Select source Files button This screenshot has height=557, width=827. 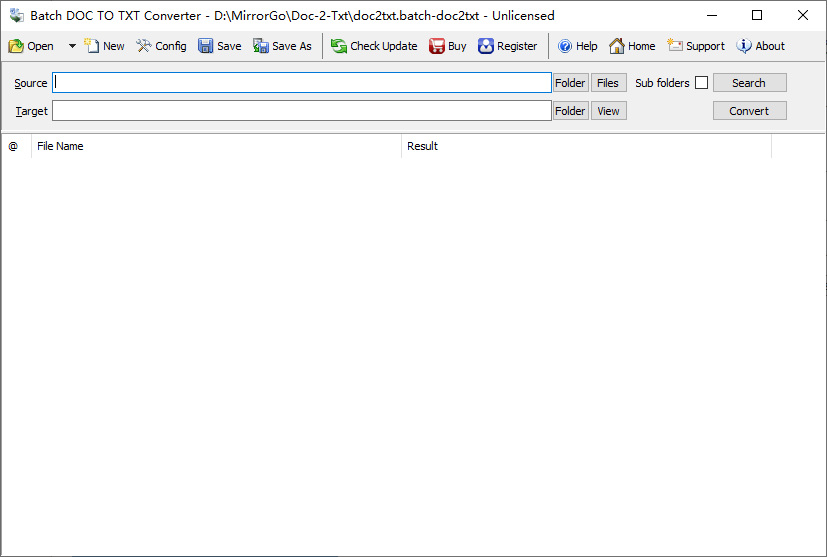(x=609, y=83)
